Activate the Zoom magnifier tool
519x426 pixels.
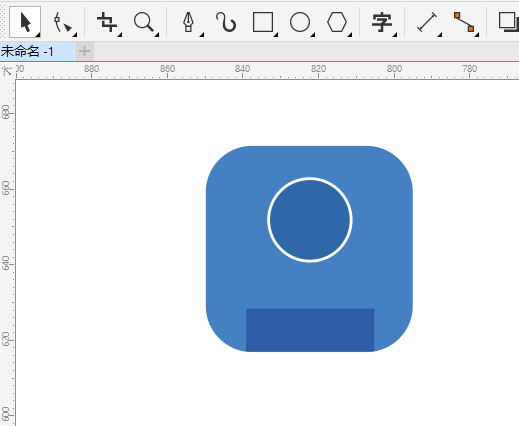[x=144, y=22]
